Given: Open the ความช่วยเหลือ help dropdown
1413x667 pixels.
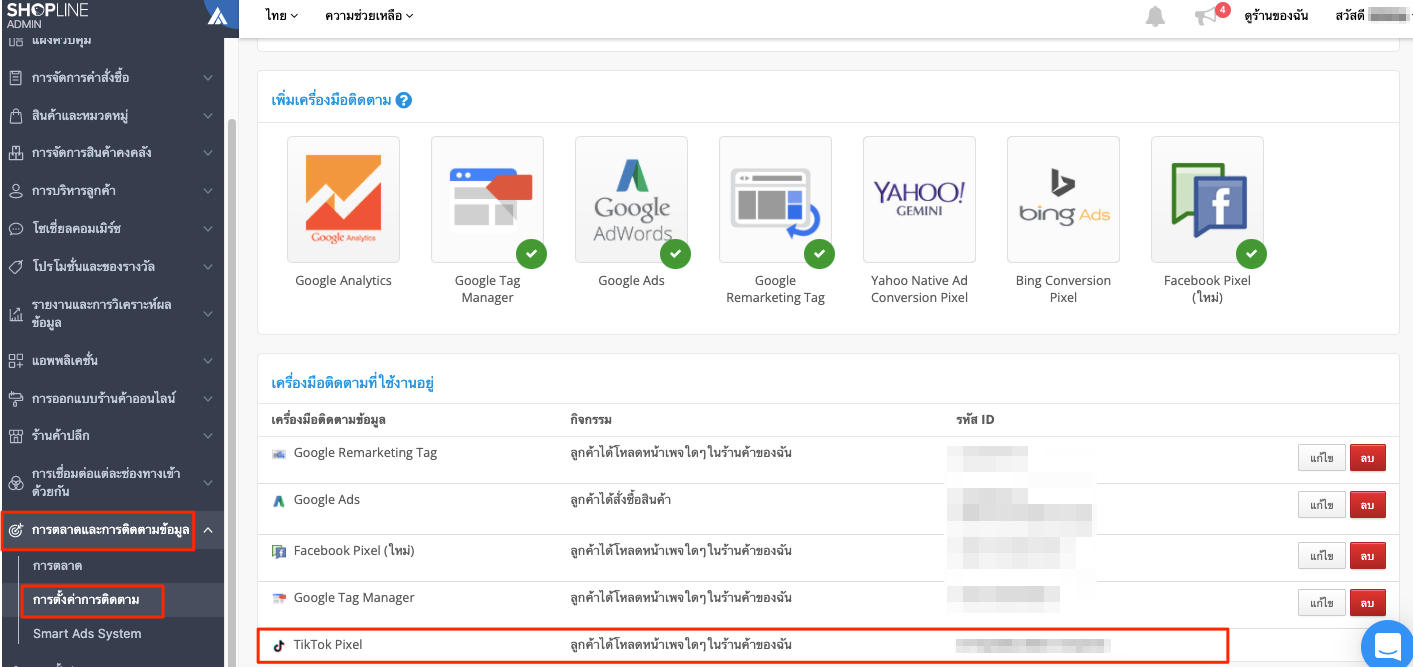Looking at the screenshot, I should coord(369,16).
